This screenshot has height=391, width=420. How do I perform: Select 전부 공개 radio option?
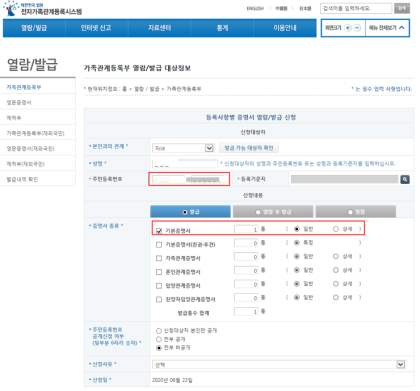159,339
